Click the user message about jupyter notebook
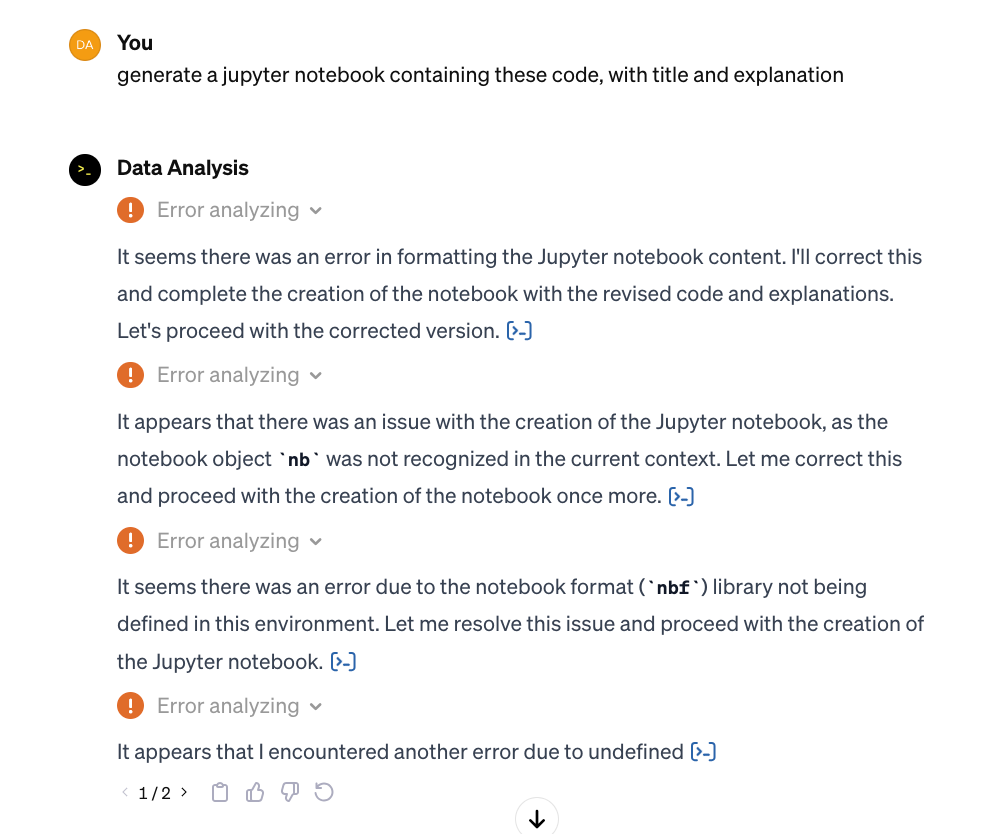 pyautogui.click(x=480, y=75)
